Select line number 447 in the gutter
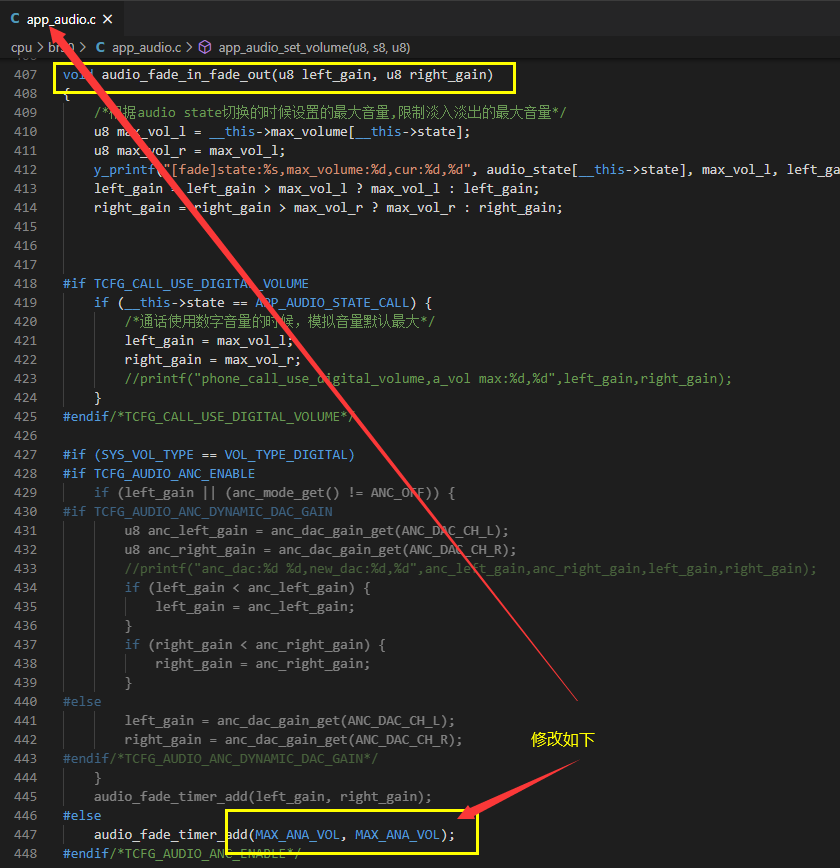 [25, 835]
